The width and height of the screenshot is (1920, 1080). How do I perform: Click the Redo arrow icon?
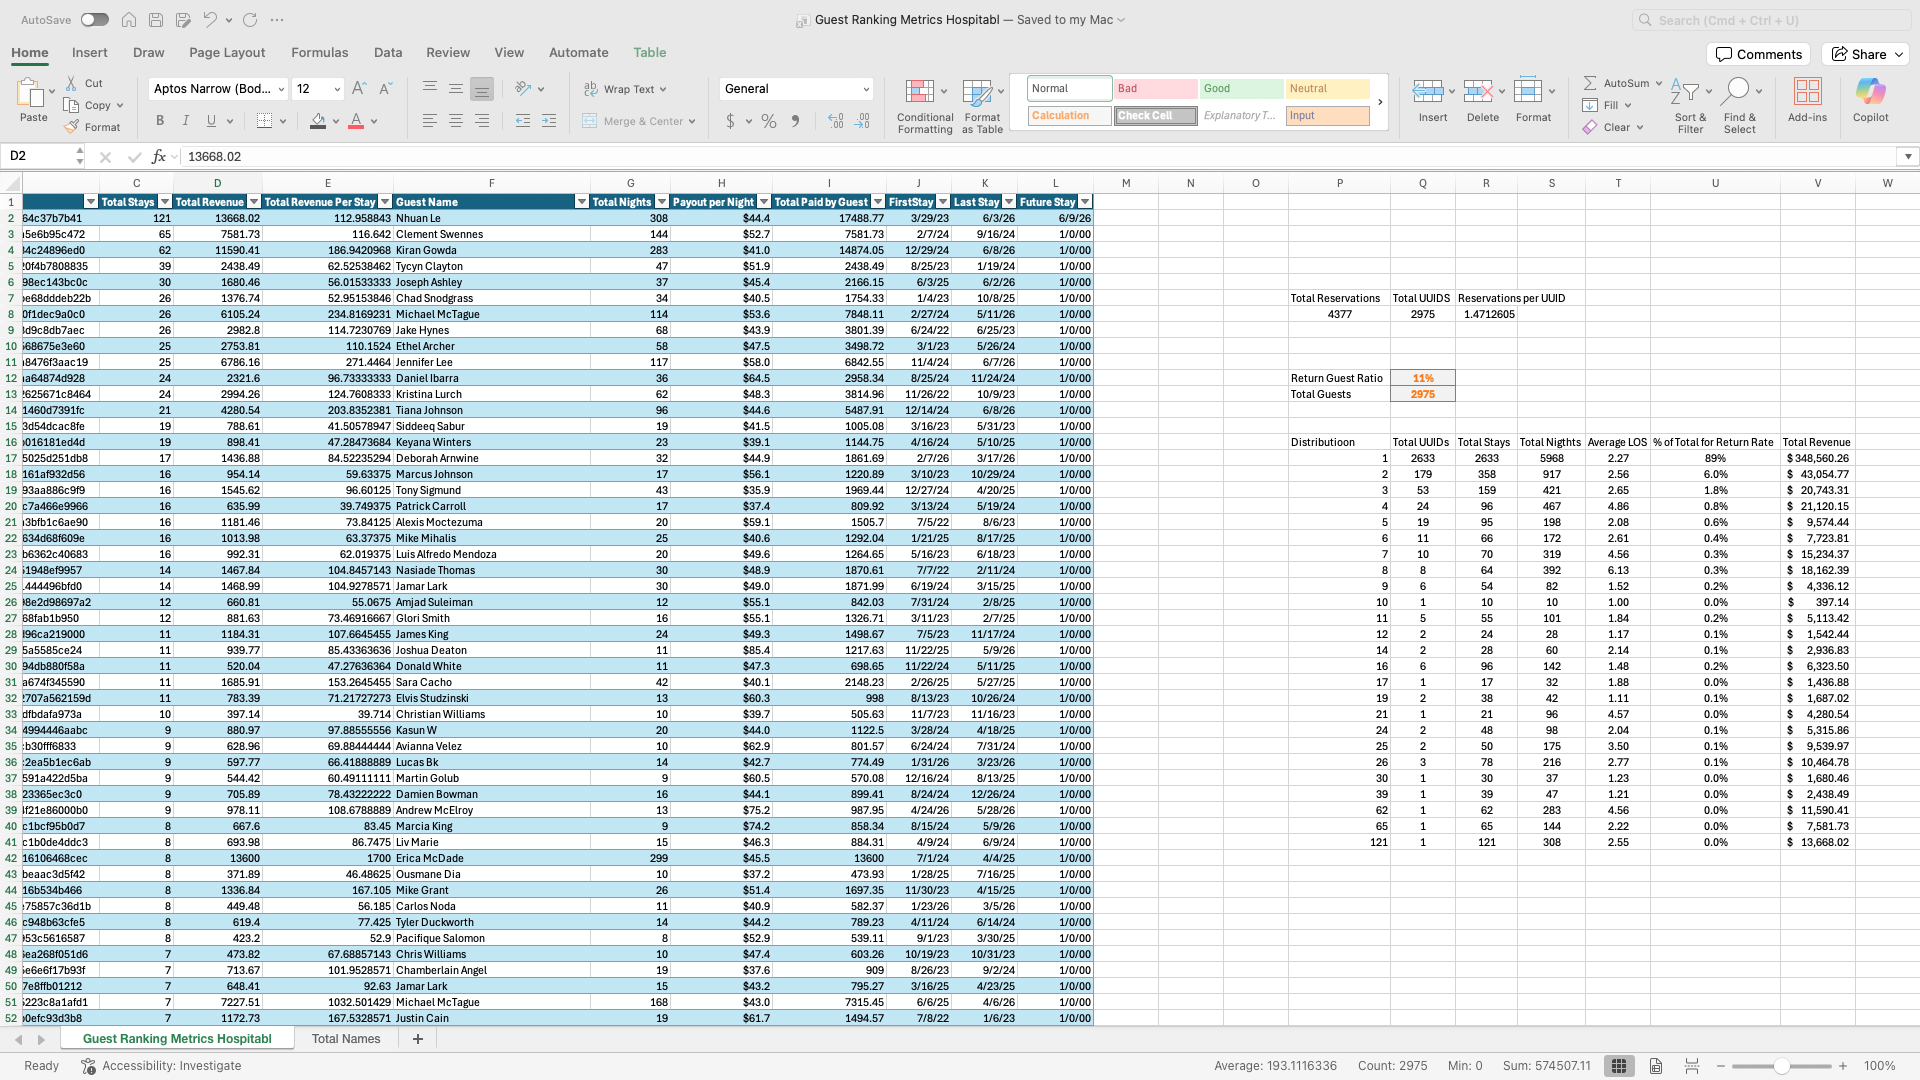250,20
